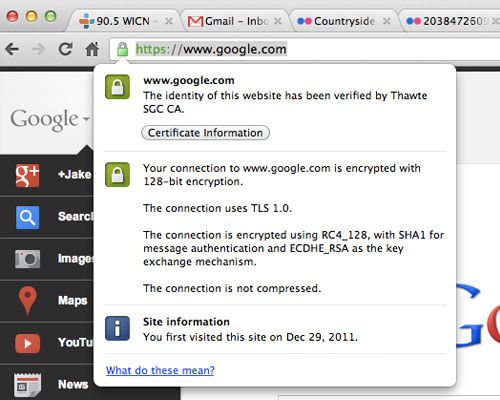Open the 'What do these mean?' link
Screen dimensions: 500x400
(x=160, y=370)
